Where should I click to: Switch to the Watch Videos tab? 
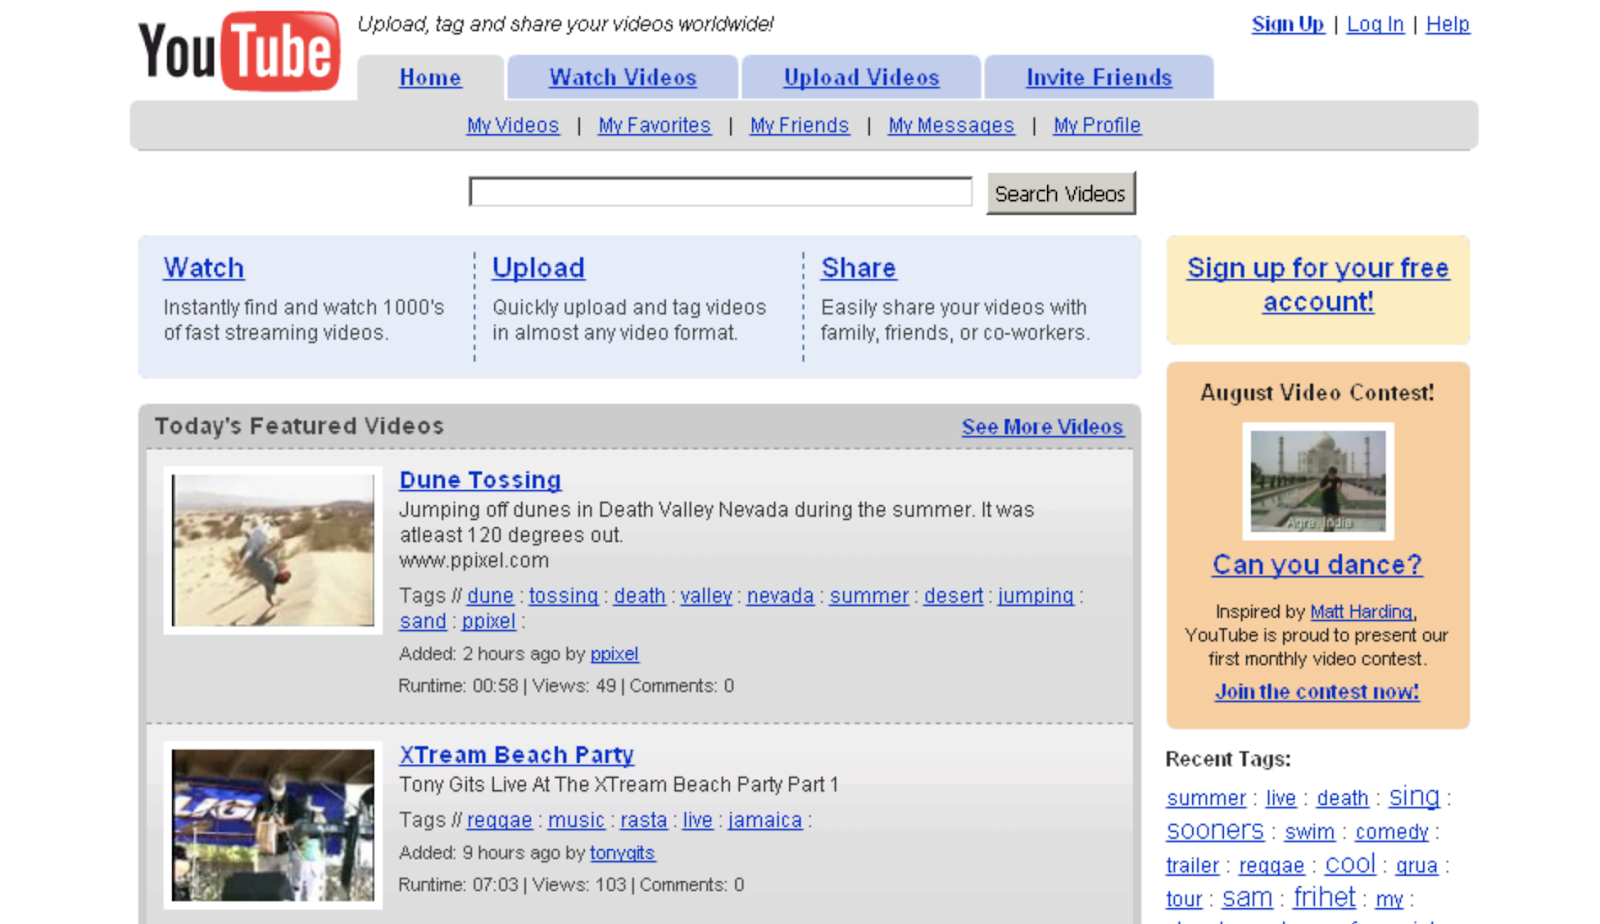coord(623,78)
